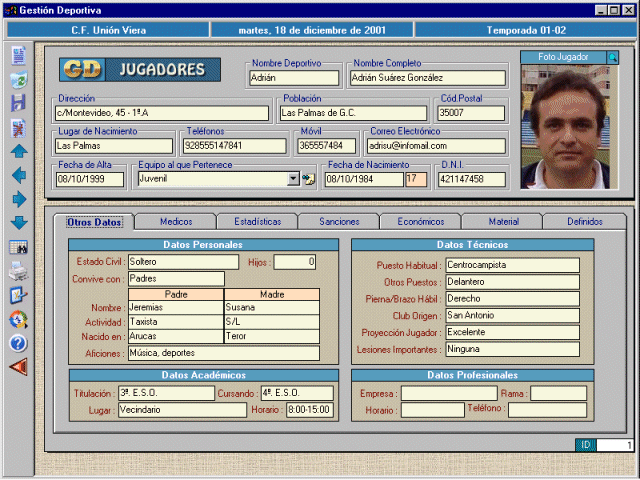Open the Equipo al que Pertenece dropdown arrow
Screen dimensions: 640x480
pos(293,179)
